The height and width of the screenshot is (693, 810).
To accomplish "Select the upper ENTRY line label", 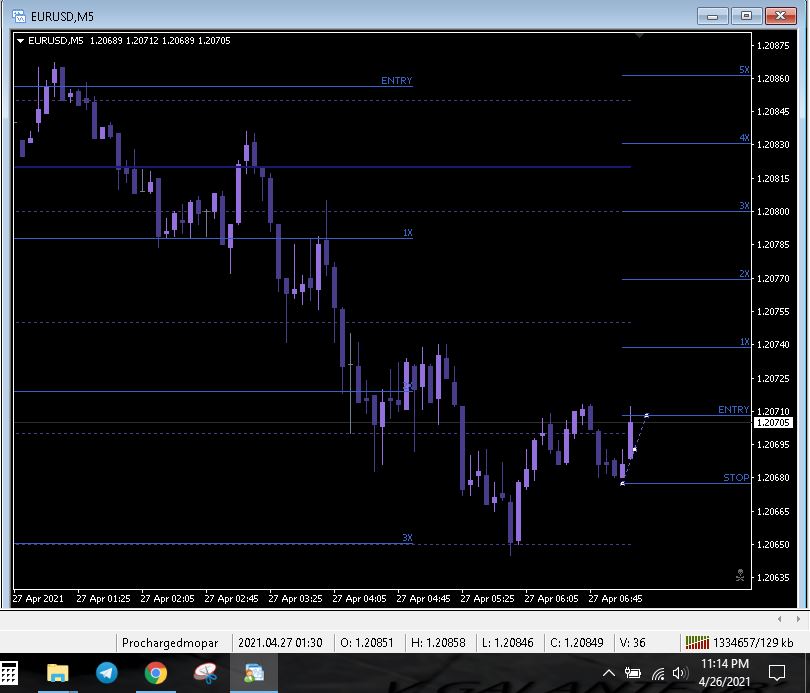I will [x=396, y=81].
